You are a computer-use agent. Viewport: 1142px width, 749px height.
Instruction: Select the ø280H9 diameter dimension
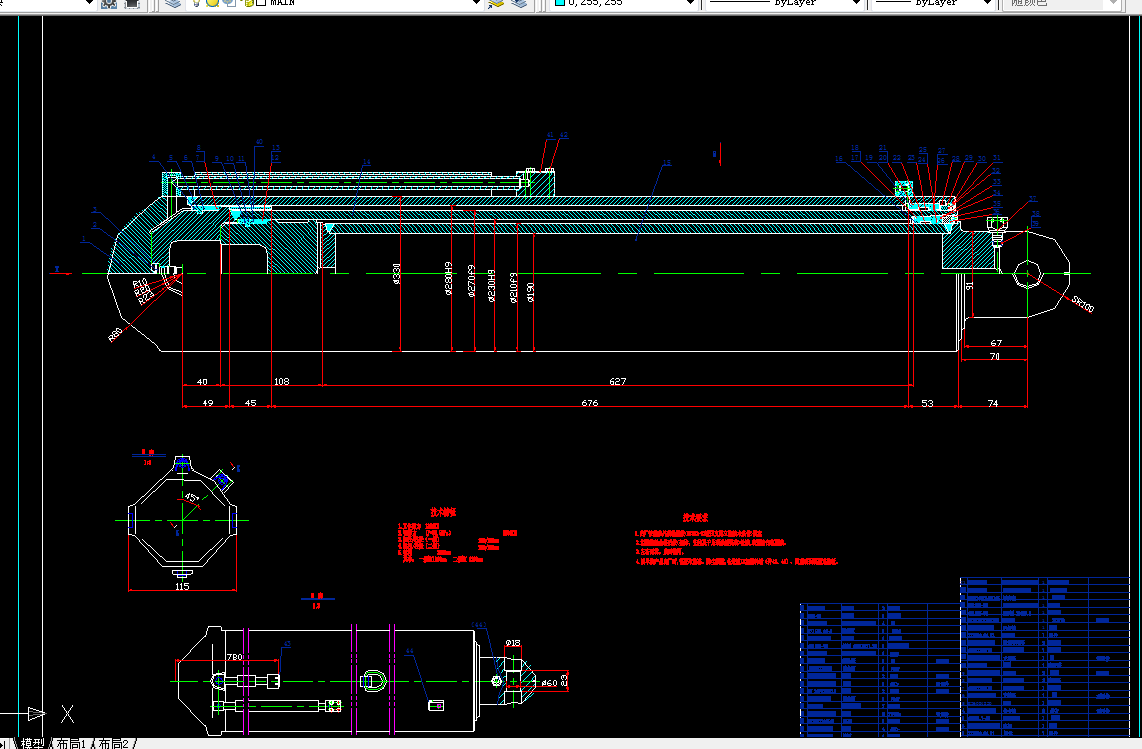(449, 278)
